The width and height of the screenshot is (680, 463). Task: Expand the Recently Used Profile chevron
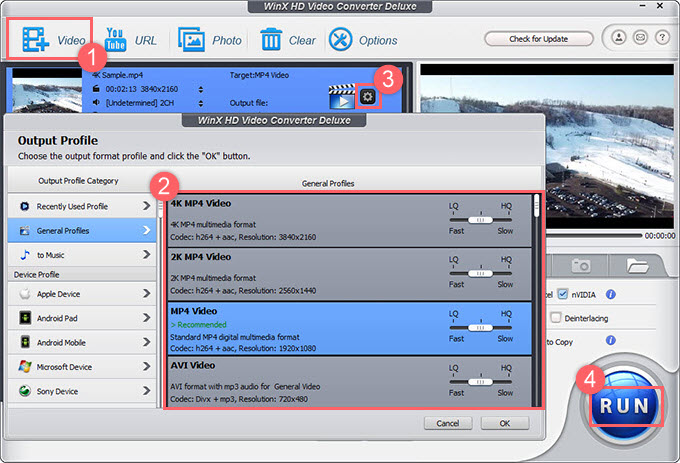tap(147, 206)
